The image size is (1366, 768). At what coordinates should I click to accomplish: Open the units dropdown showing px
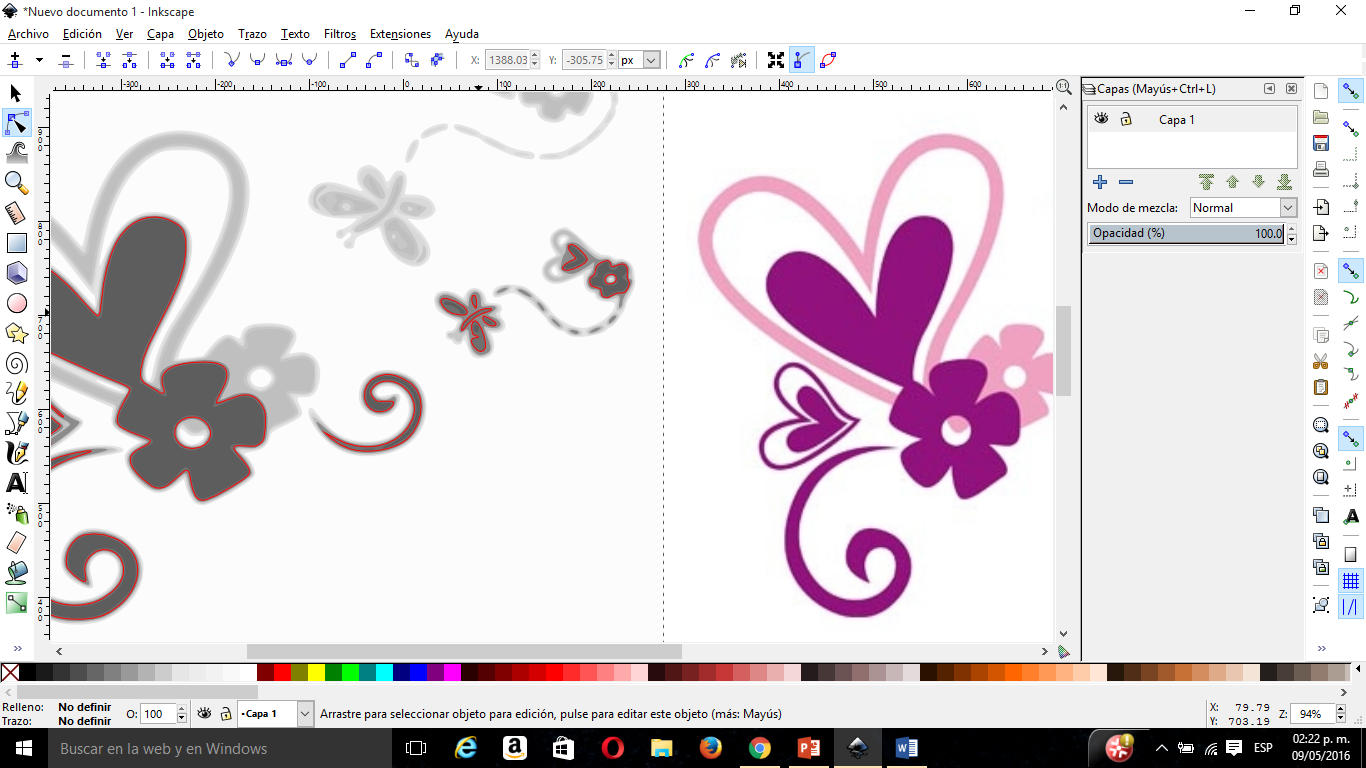(x=652, y=59)
